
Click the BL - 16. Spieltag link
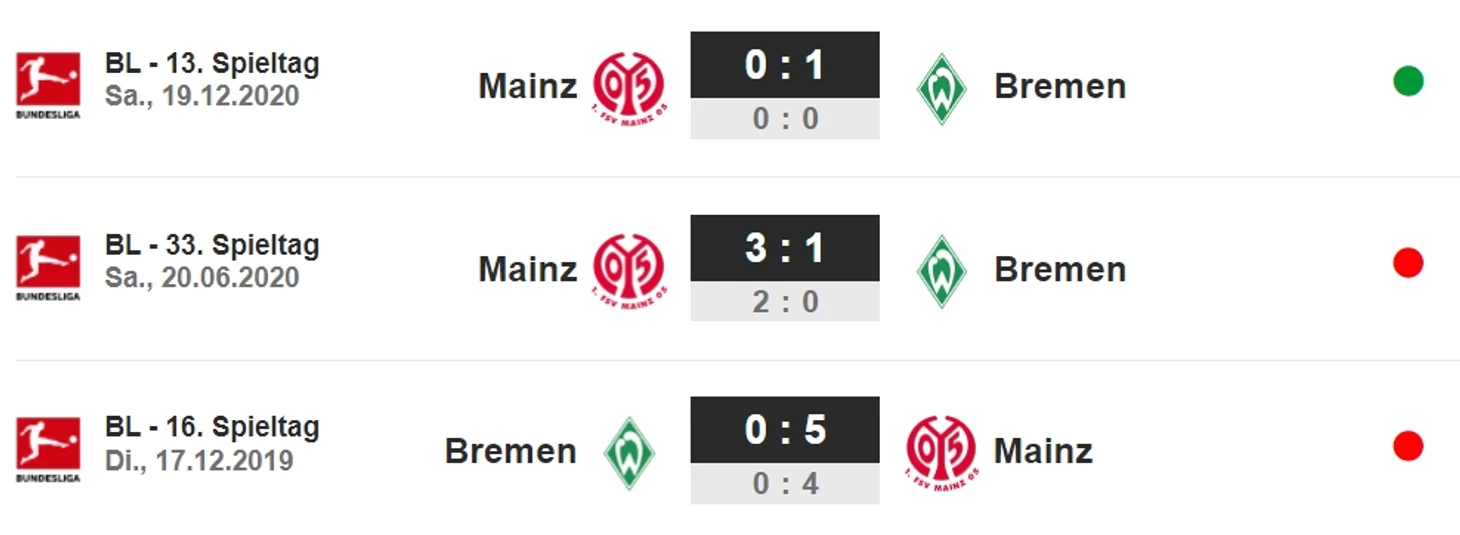click(x=212, y=428)
